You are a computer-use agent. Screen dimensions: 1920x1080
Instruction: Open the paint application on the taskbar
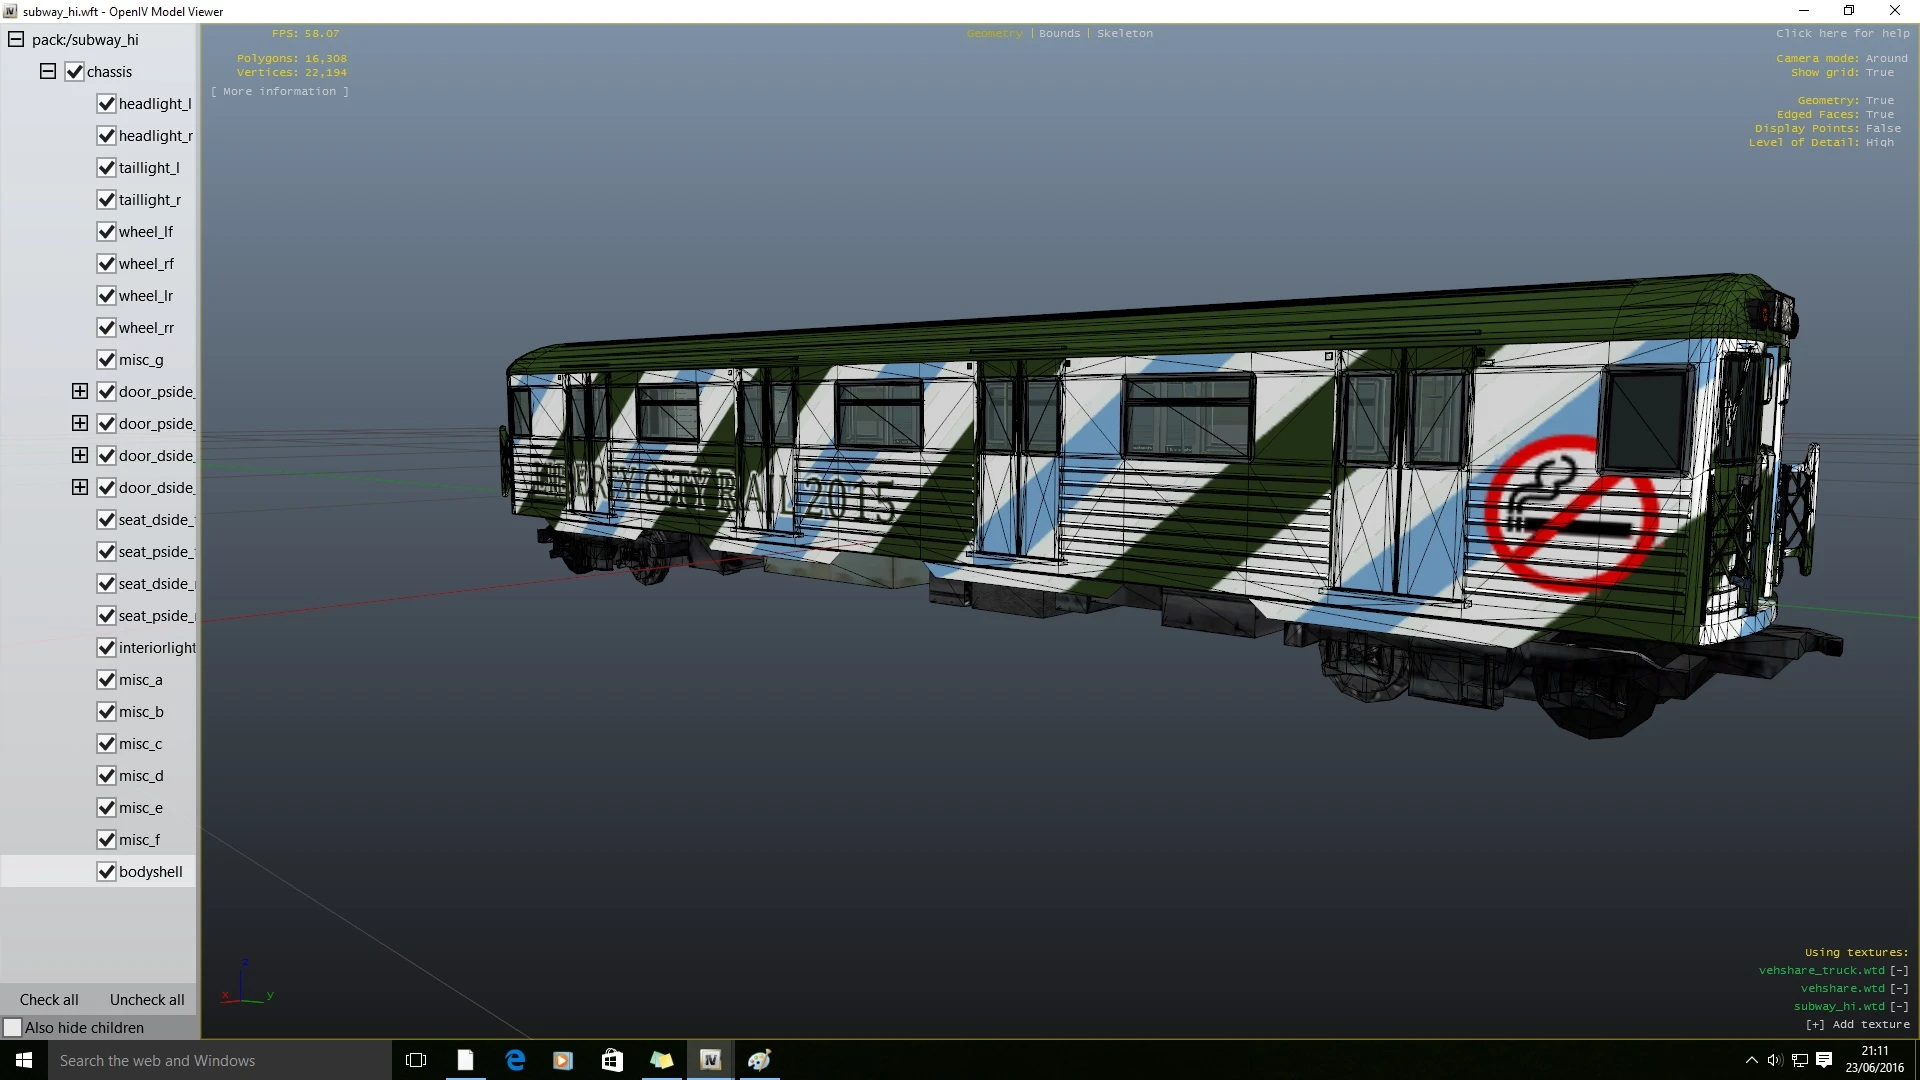coord(759,1060)
